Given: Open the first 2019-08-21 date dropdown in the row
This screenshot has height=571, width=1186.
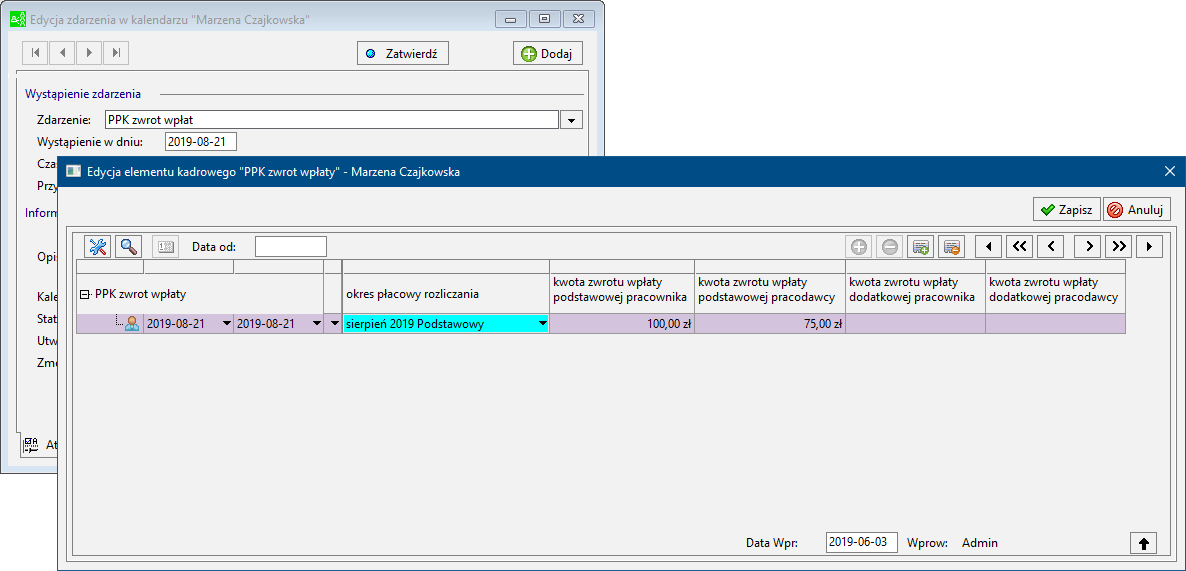Looking at the screenshot, I should click(x=226, y=323).
